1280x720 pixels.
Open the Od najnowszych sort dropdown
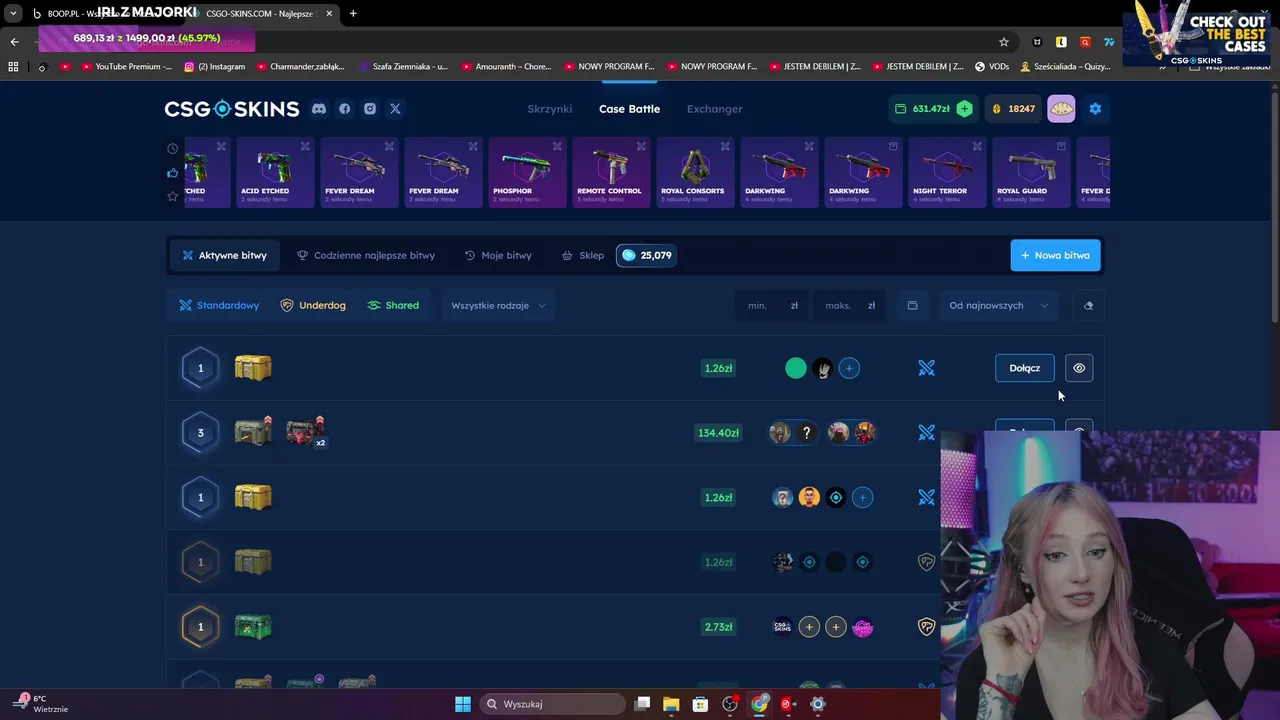click(998, 305)
